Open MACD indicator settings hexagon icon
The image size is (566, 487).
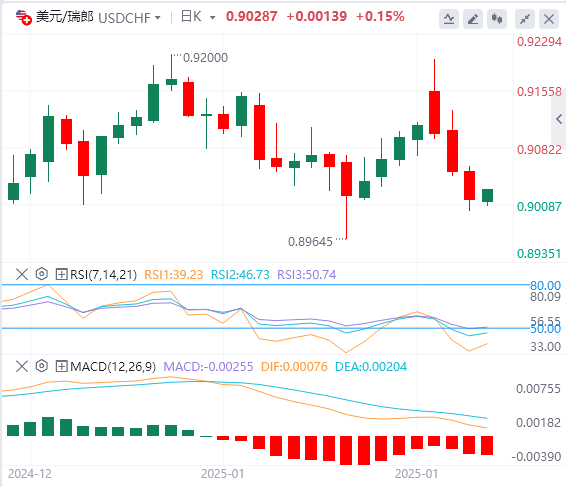pos(42,366)
